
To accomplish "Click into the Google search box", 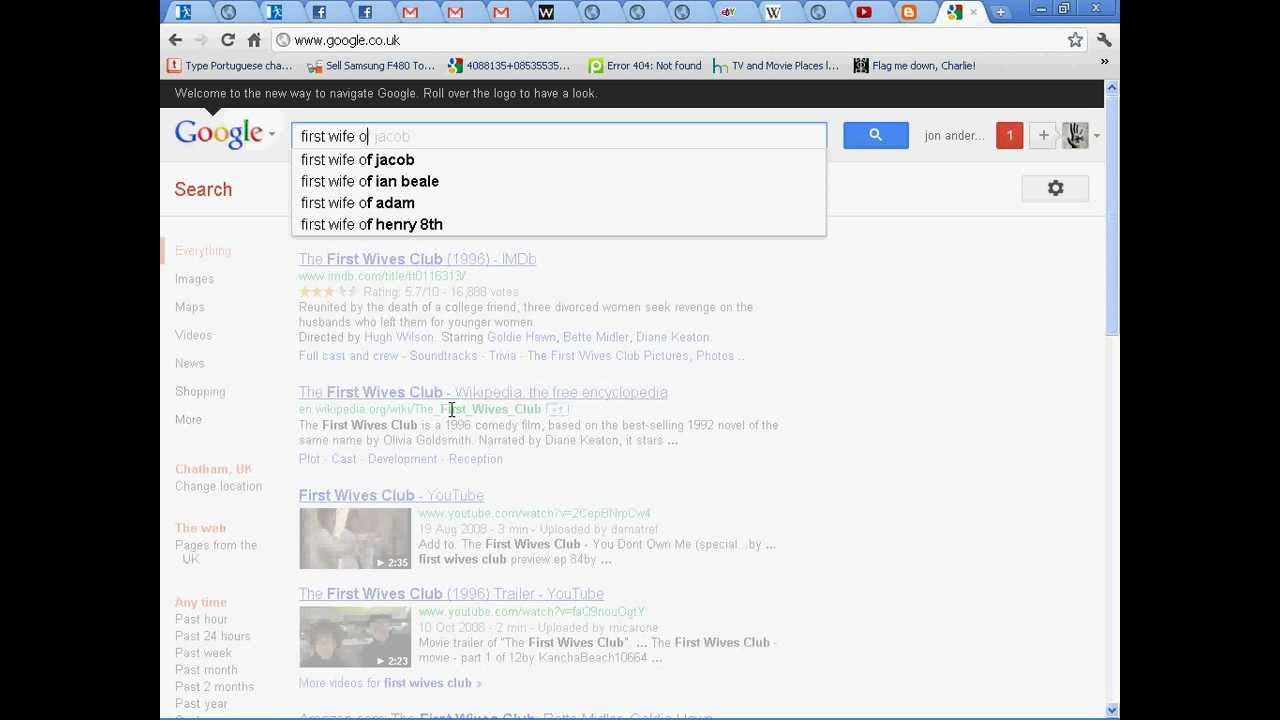I will point(559,136).
